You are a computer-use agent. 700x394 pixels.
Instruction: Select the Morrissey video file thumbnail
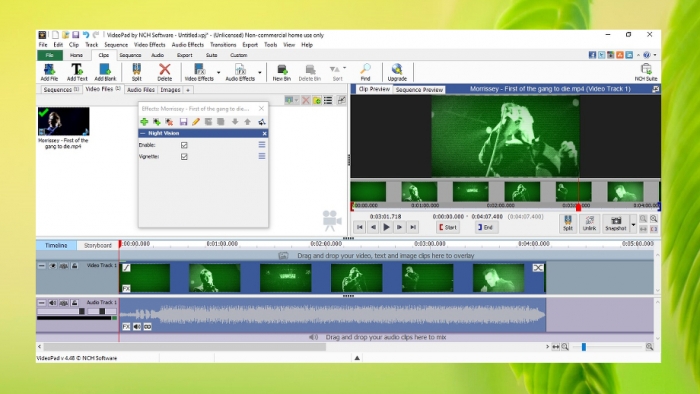(63, 121)
